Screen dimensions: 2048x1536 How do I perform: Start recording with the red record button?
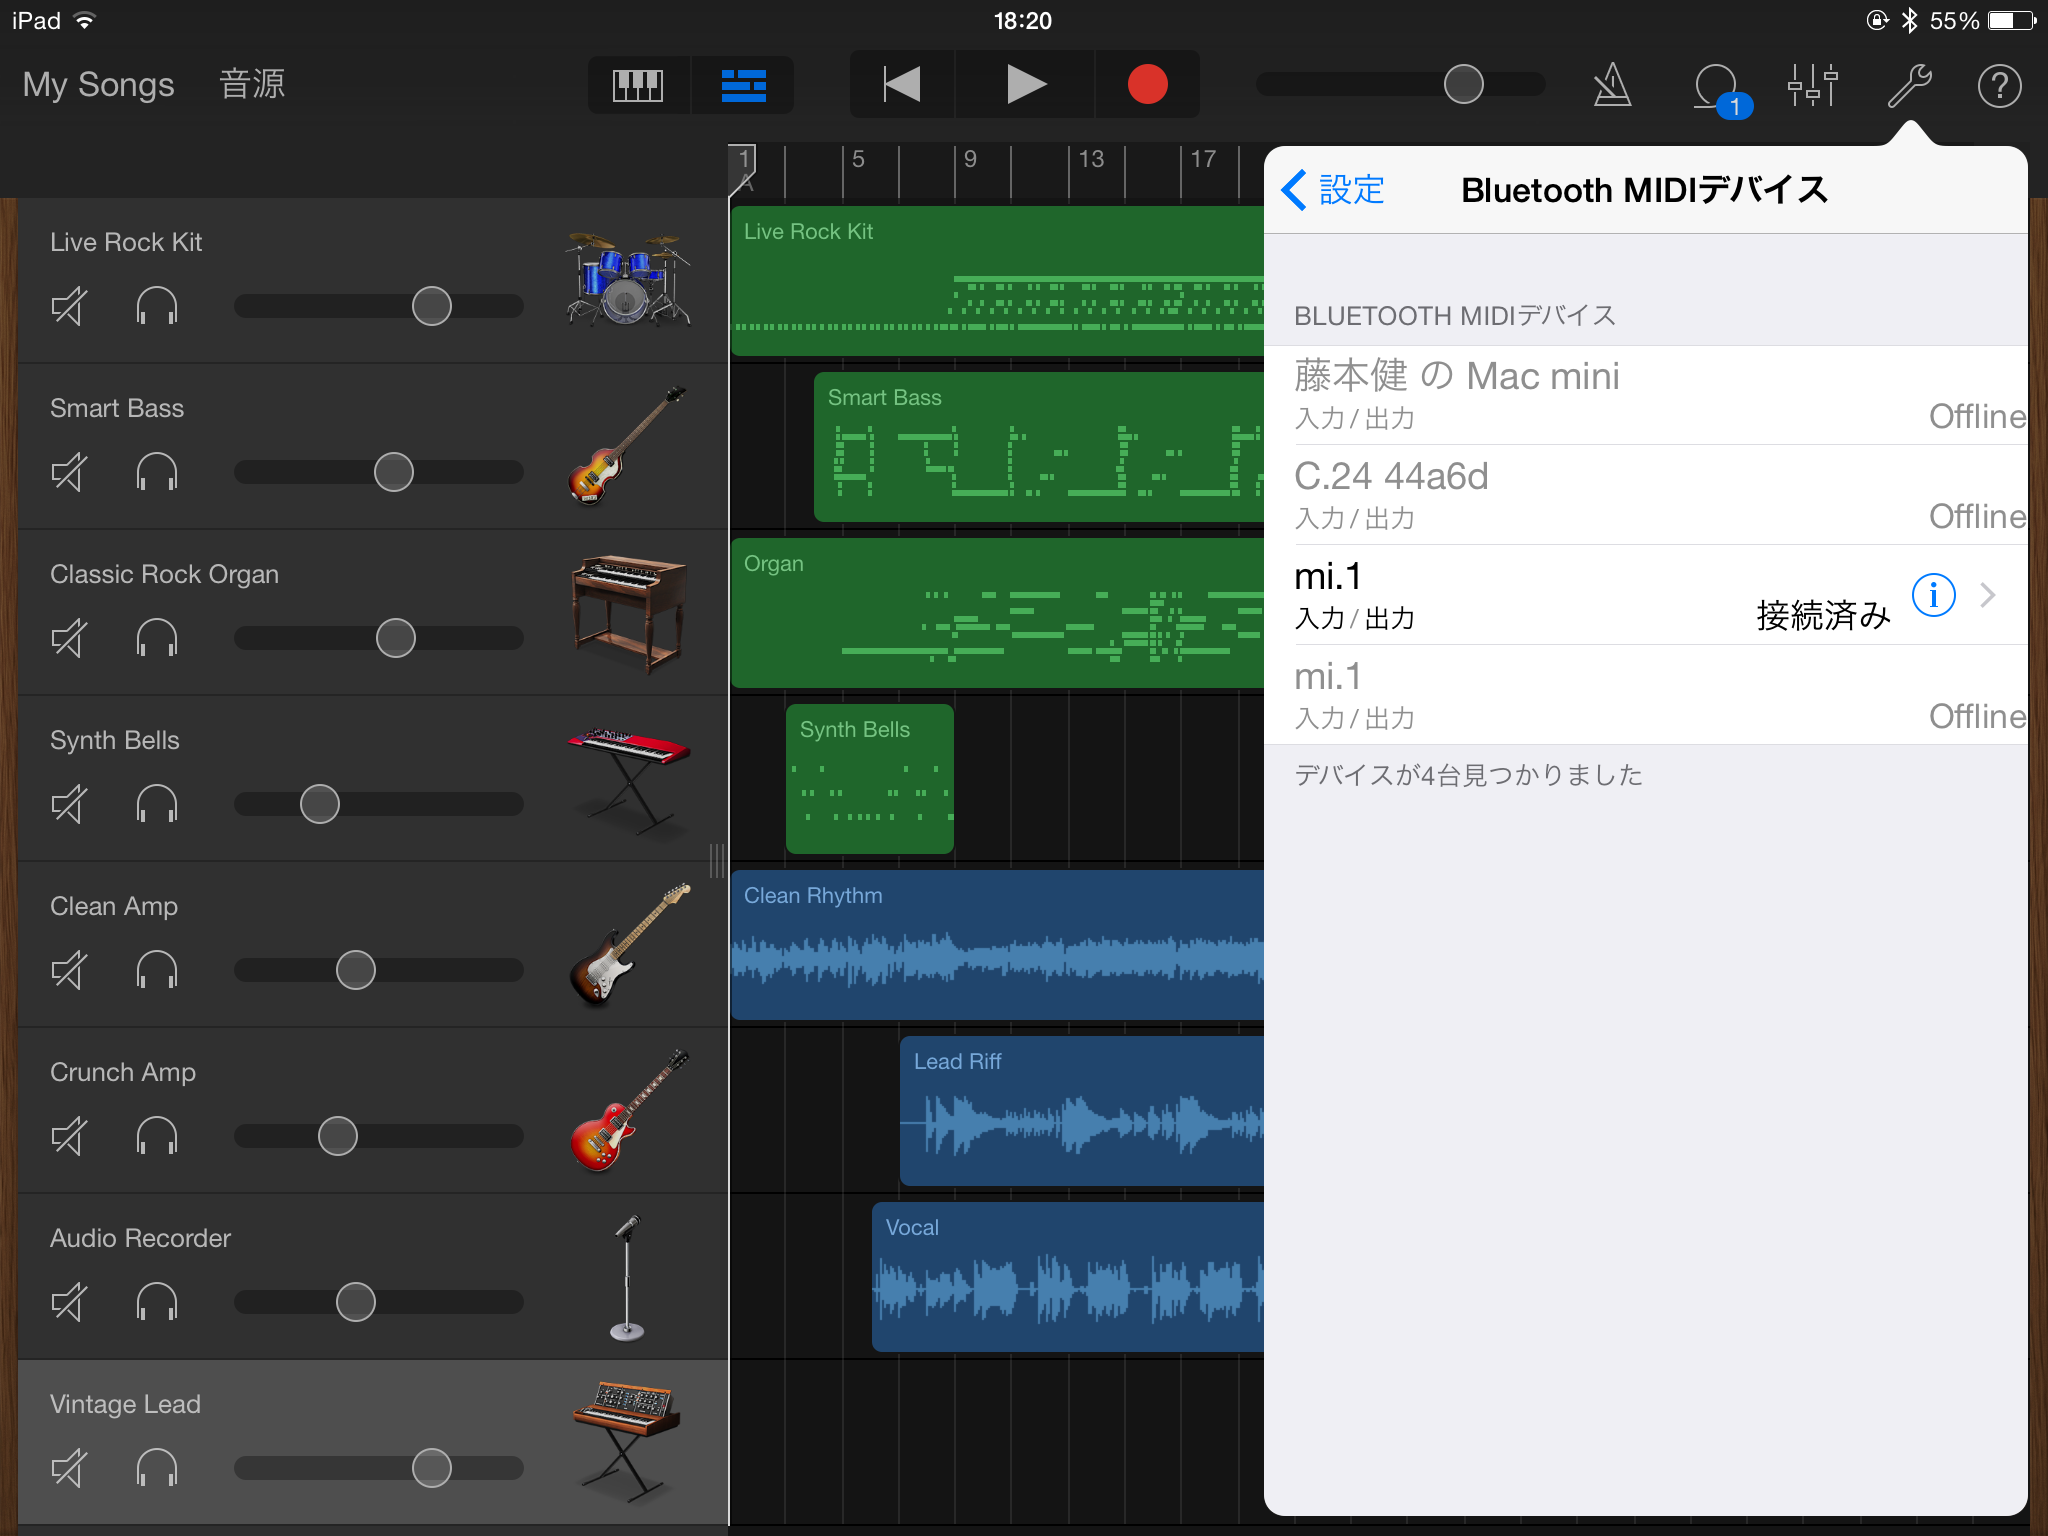click(1147, 85)
